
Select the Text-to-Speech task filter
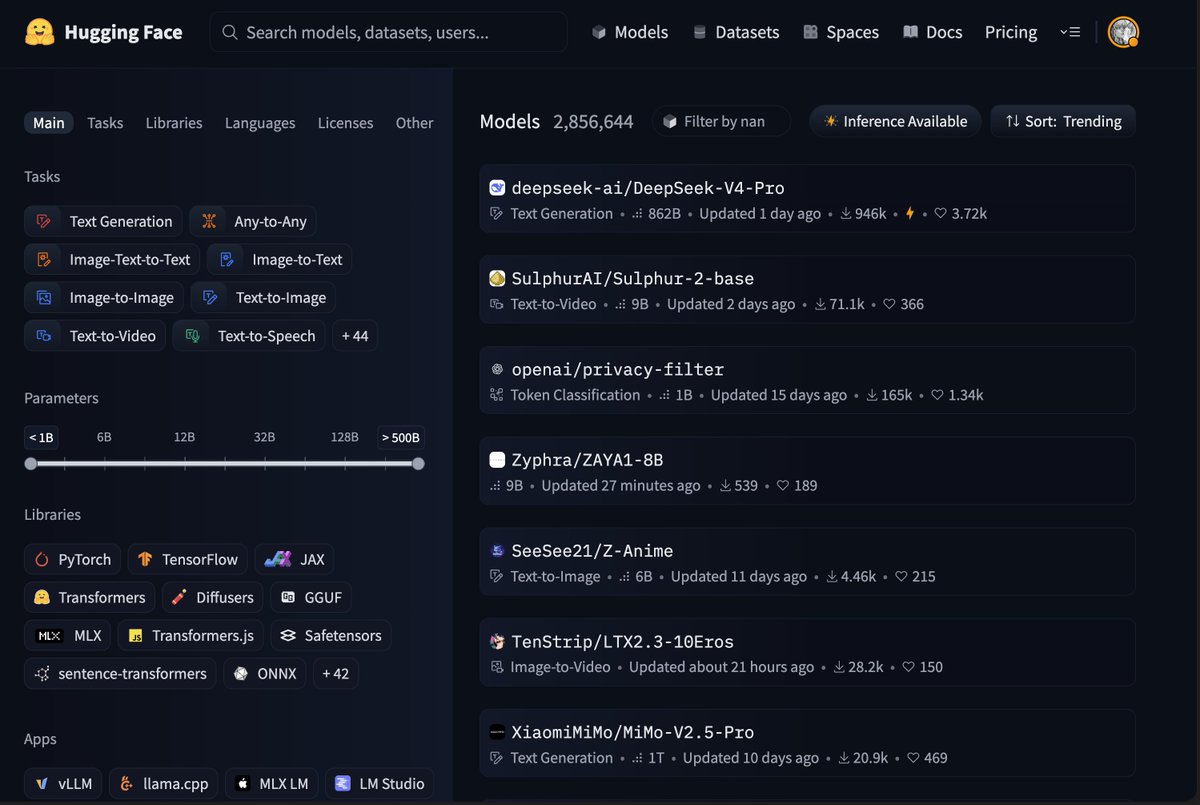coord(249,336)
